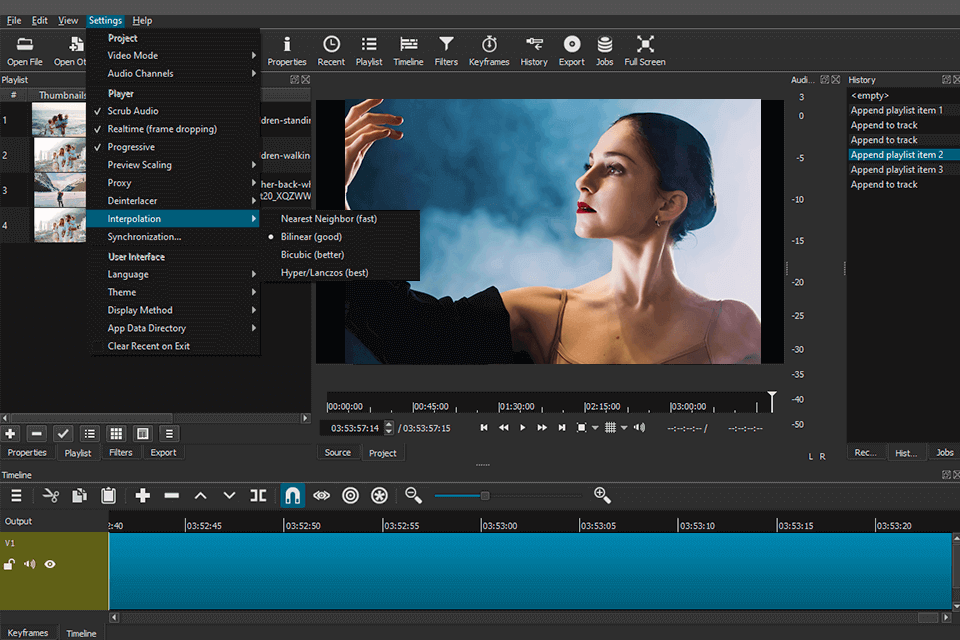This screenshot has height=640, width=960.
Task: Click Synchronization... in Settings menu
Action: (x=144, y=237)
